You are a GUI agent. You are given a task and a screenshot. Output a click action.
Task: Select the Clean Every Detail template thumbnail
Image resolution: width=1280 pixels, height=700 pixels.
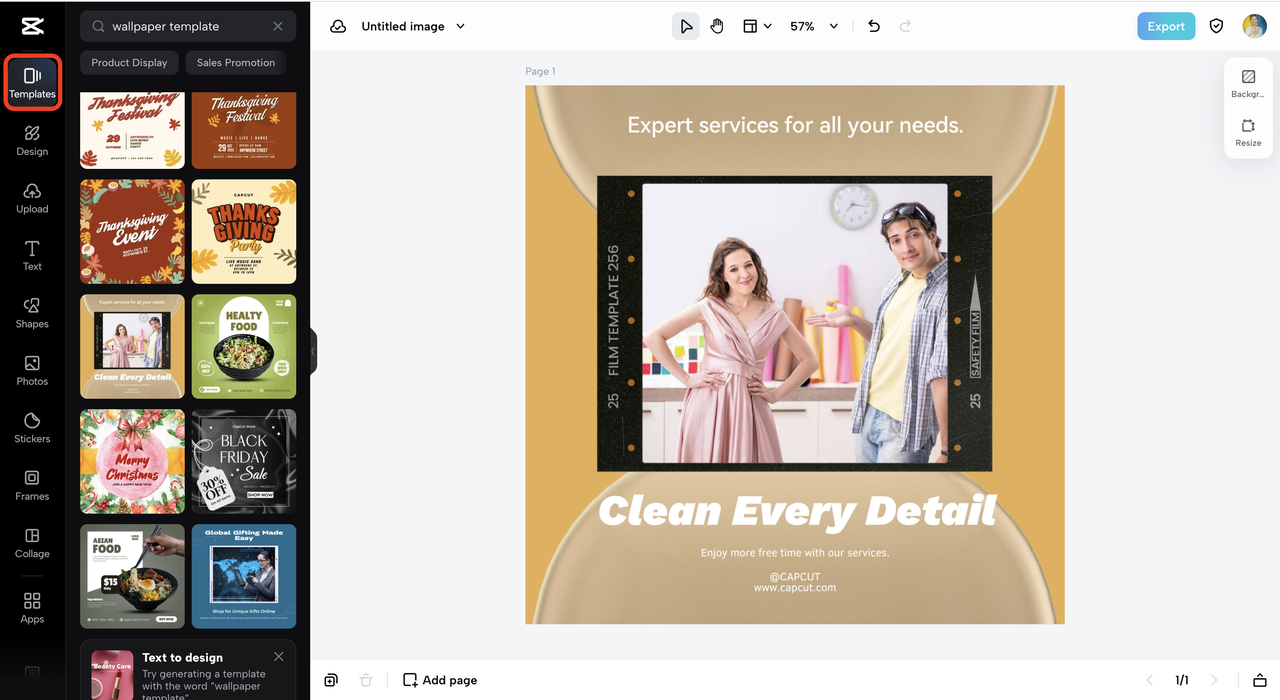click(132, 346)
